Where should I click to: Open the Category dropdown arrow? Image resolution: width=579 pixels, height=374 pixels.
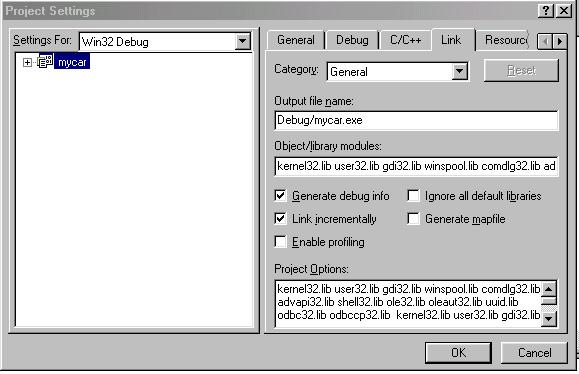coord(460,71)
